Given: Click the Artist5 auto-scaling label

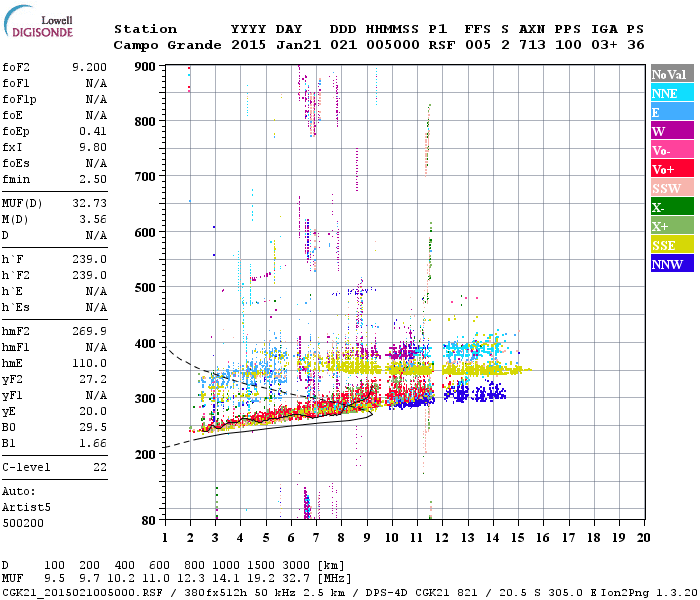Looking at the screenshot, I should [x=26, y=508].
